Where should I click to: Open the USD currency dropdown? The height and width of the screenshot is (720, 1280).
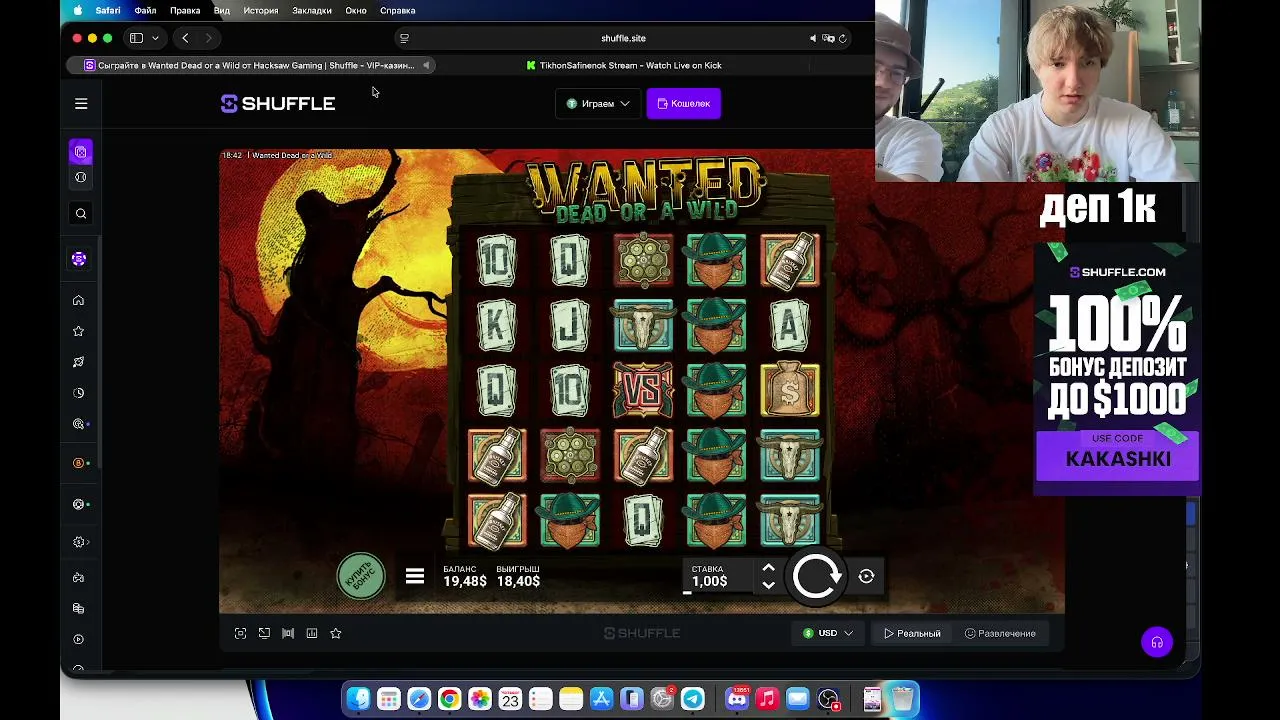(x=828, y=633)
